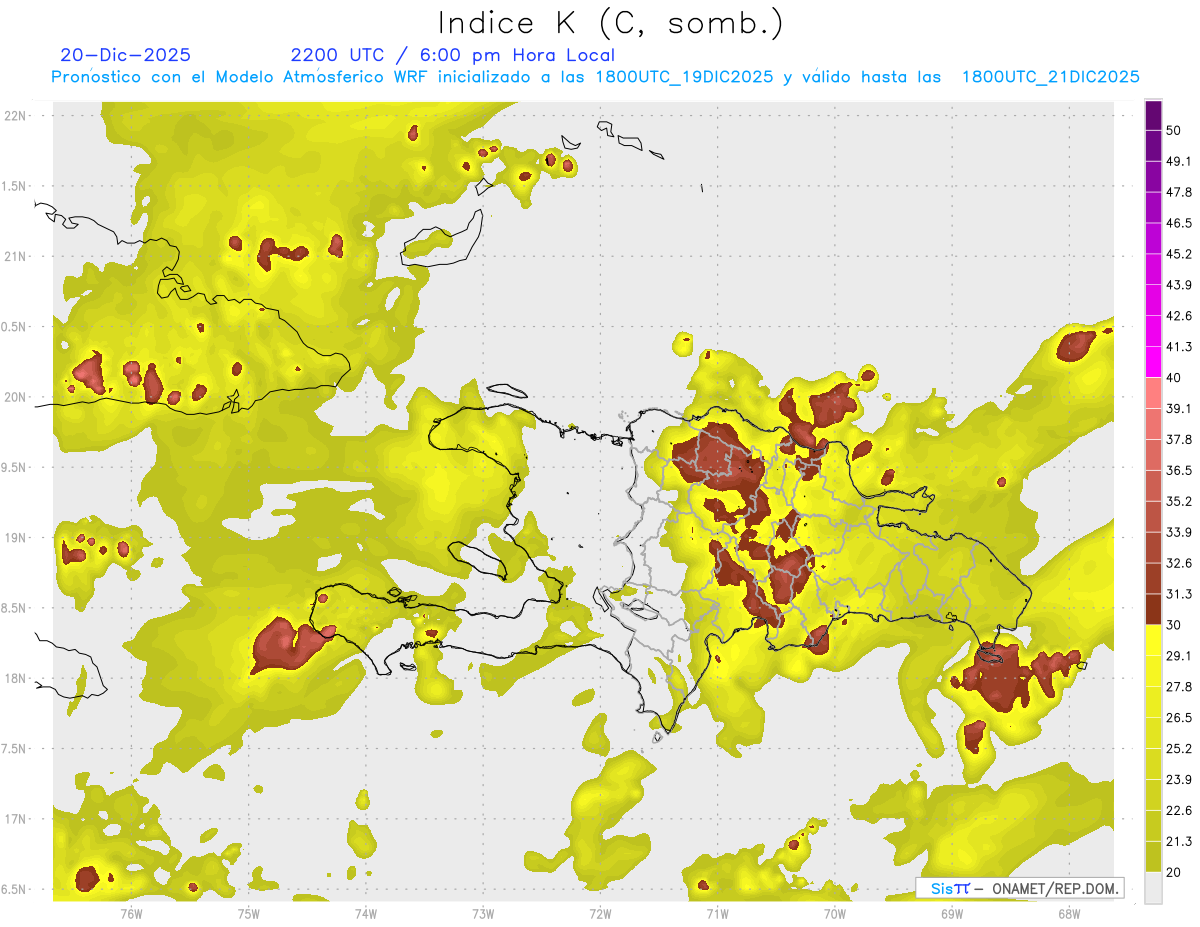Click the legend value "25.2"
This screenshot has width=1200, height=927.
point(1179,749)
